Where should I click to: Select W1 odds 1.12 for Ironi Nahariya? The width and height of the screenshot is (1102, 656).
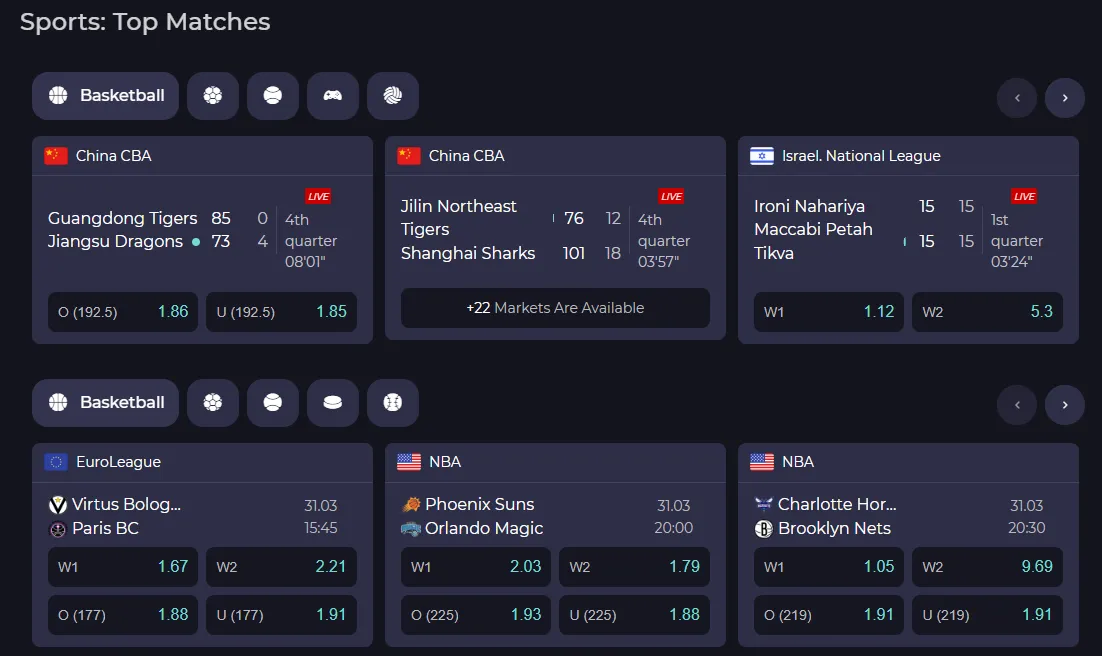828,311
